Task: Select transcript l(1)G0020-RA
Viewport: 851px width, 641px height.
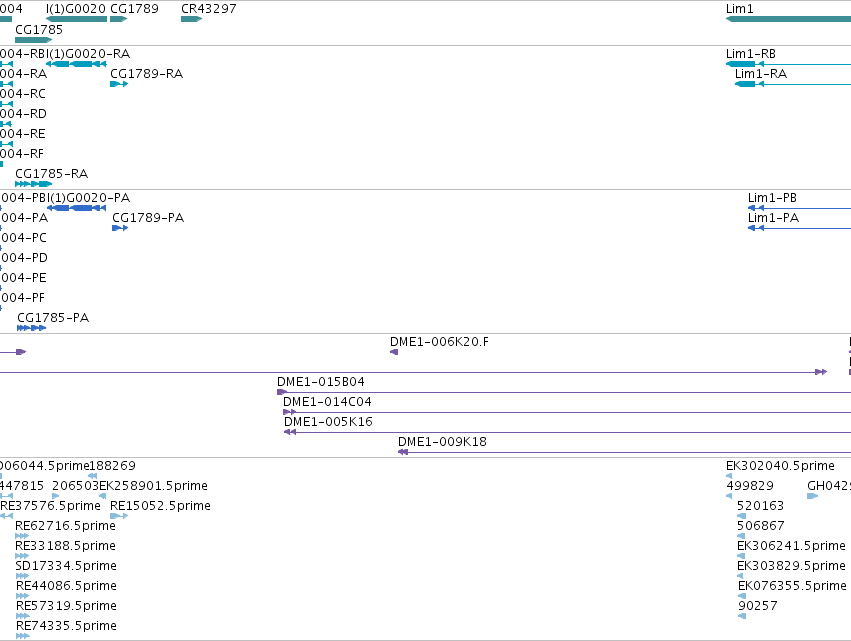Action: (x=77, y=64)
